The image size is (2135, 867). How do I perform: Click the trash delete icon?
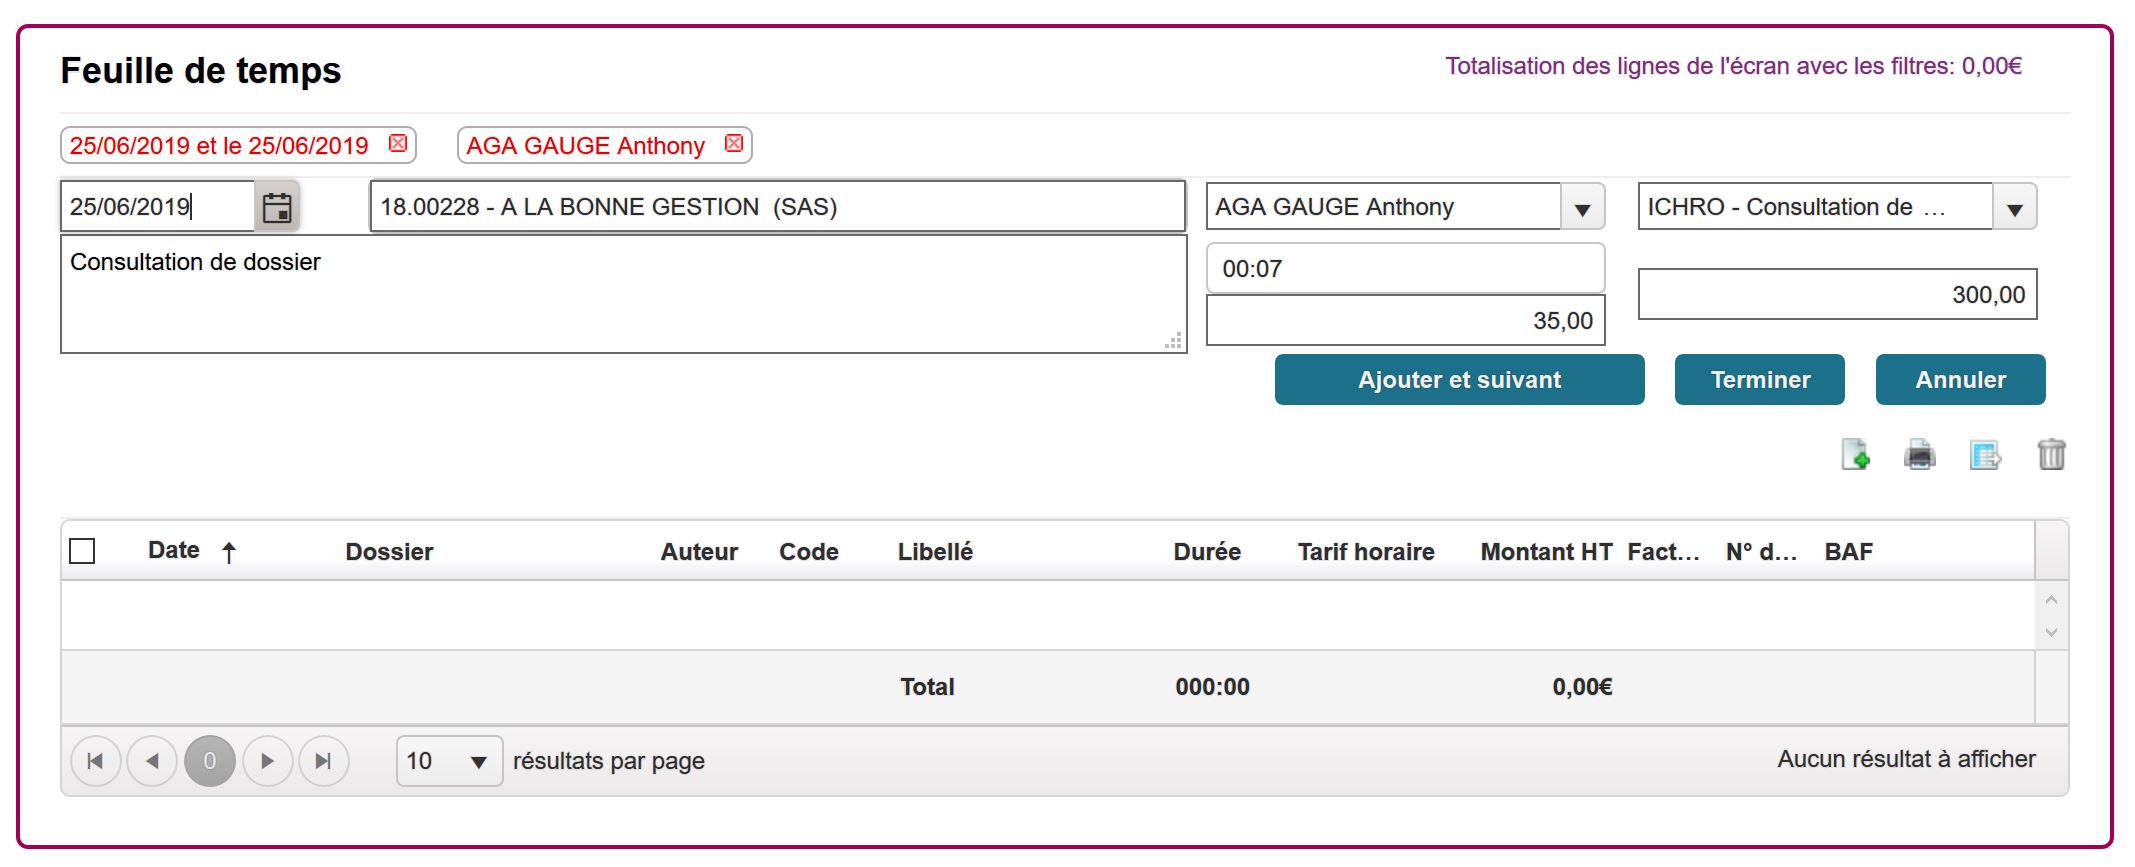tap(2051, 454)
